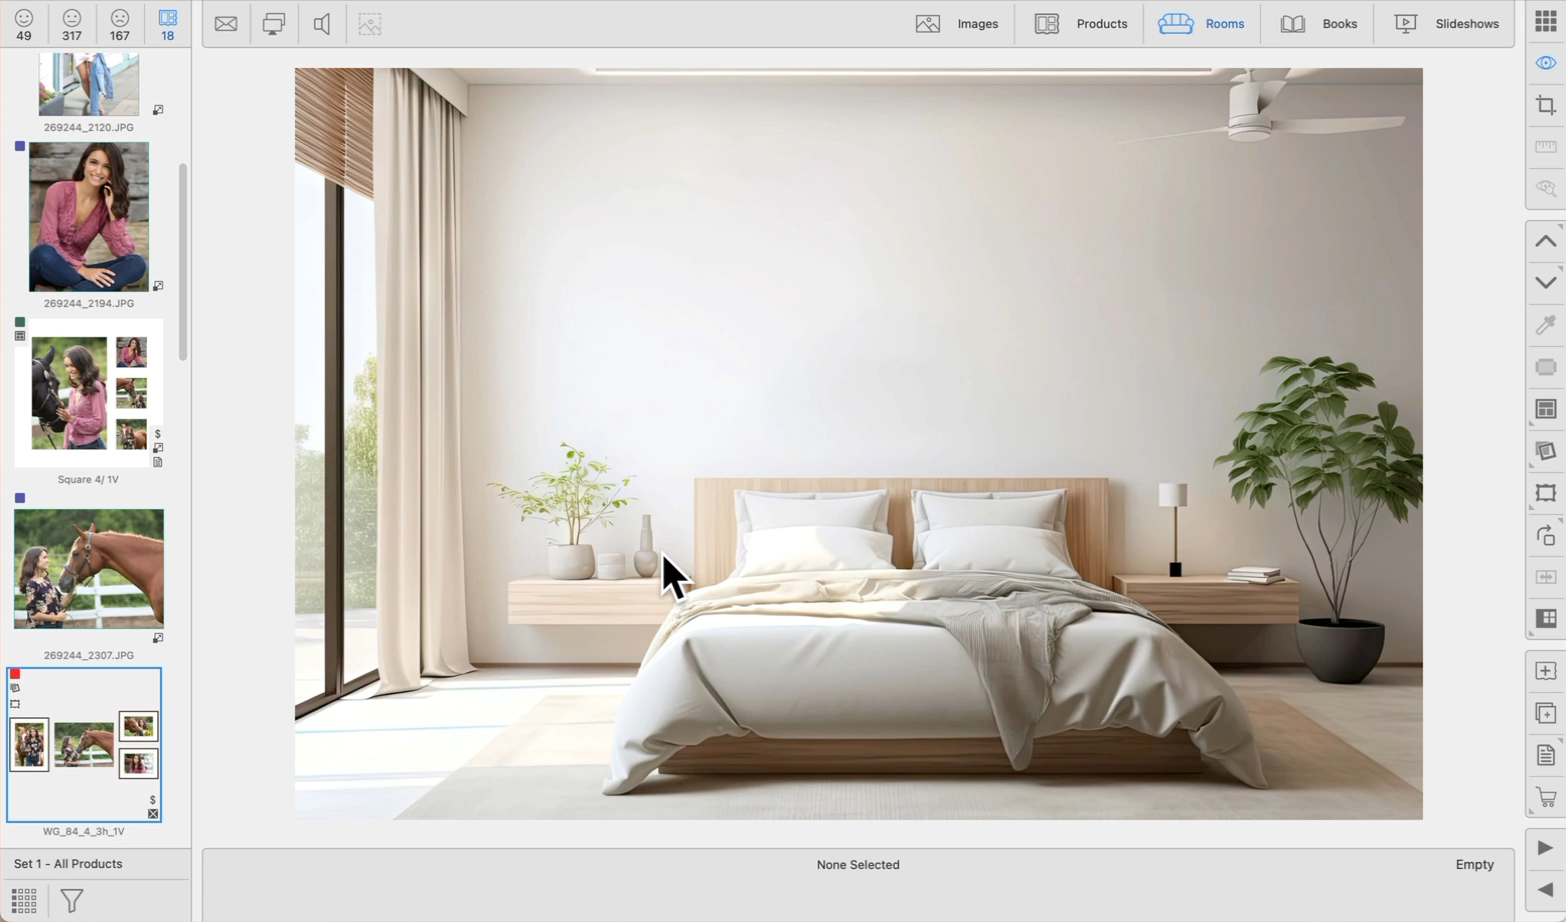Toggle the blue eye visibility icon
The height and width of the screenshot is (922, 1566).
point(1545,63)
